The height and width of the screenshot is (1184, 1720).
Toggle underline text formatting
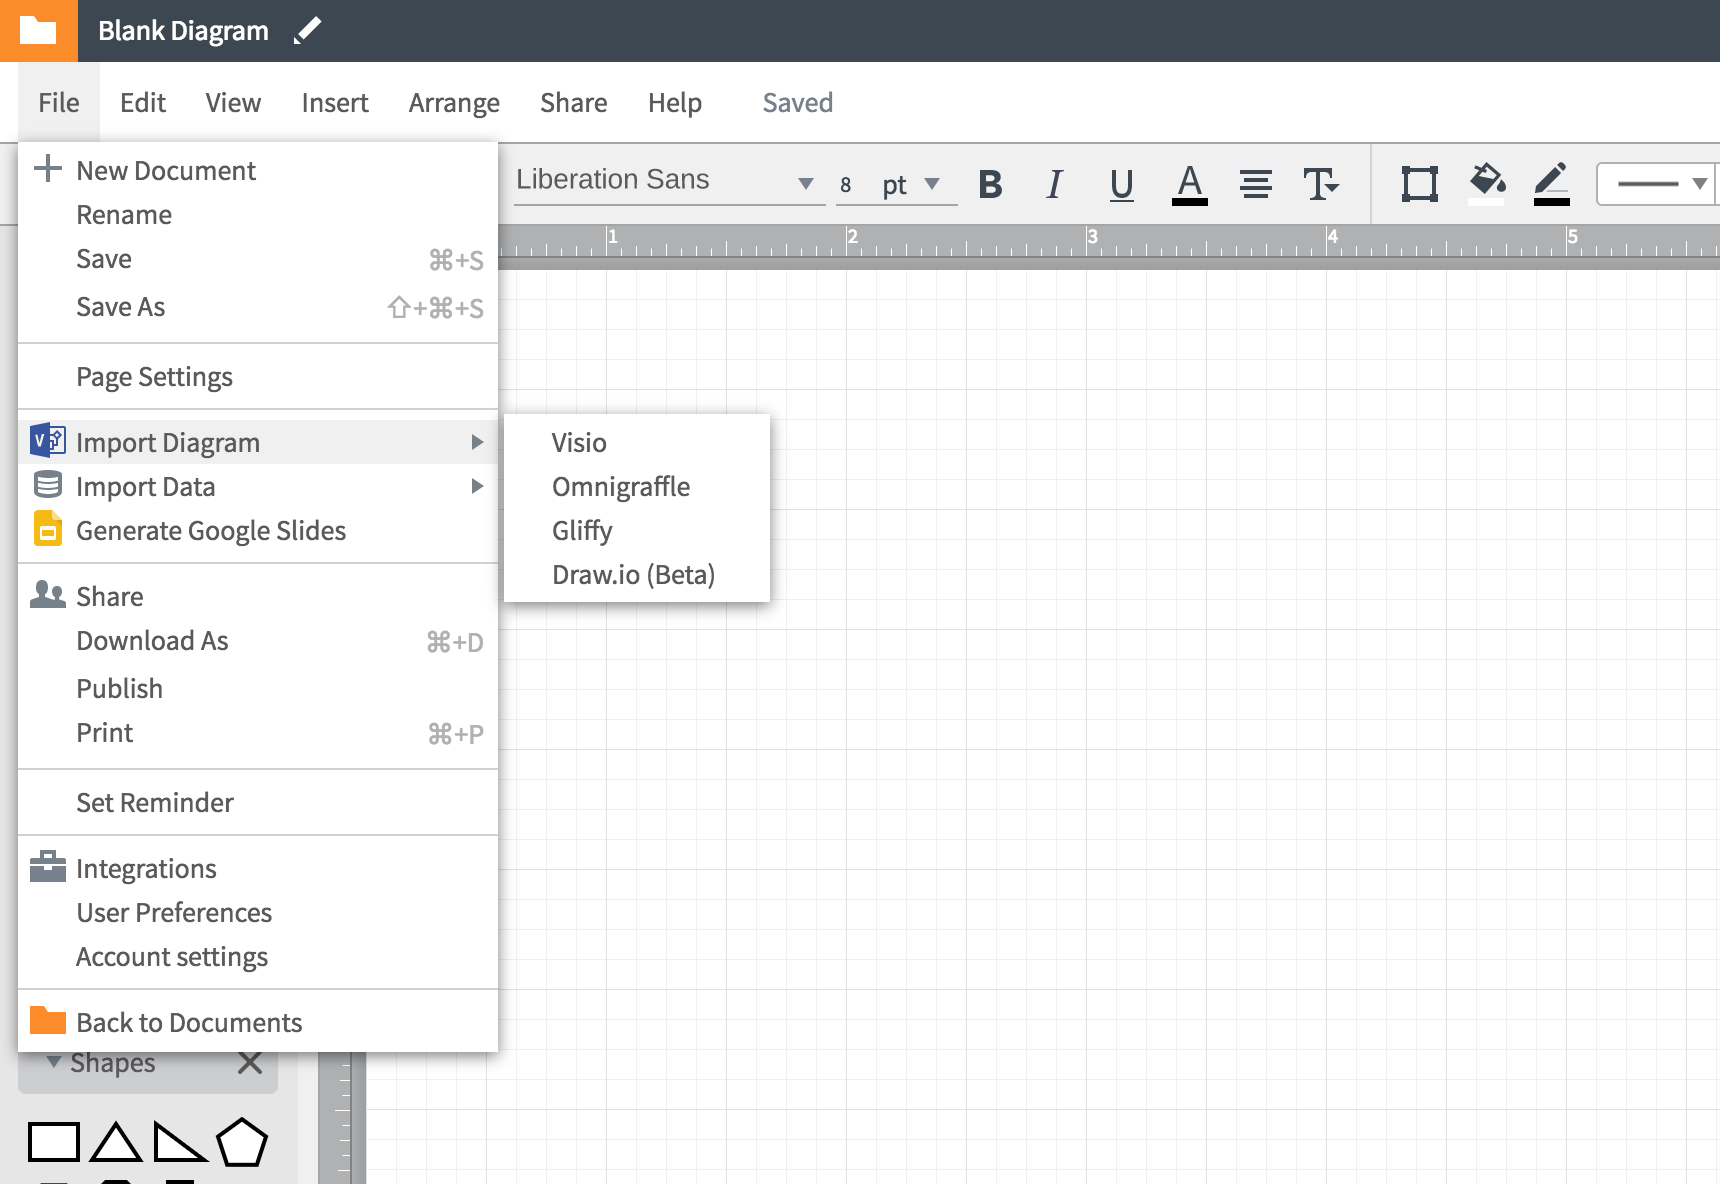[x=1121, y=184]
